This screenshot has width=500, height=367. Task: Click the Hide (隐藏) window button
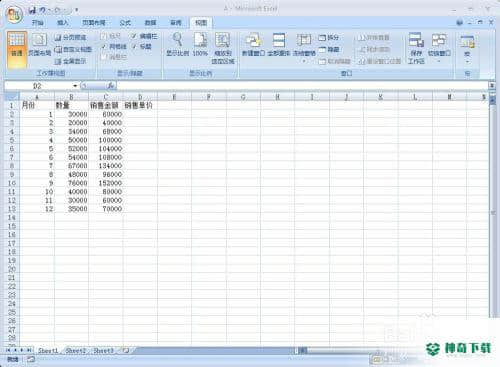(x=329, y=49)
